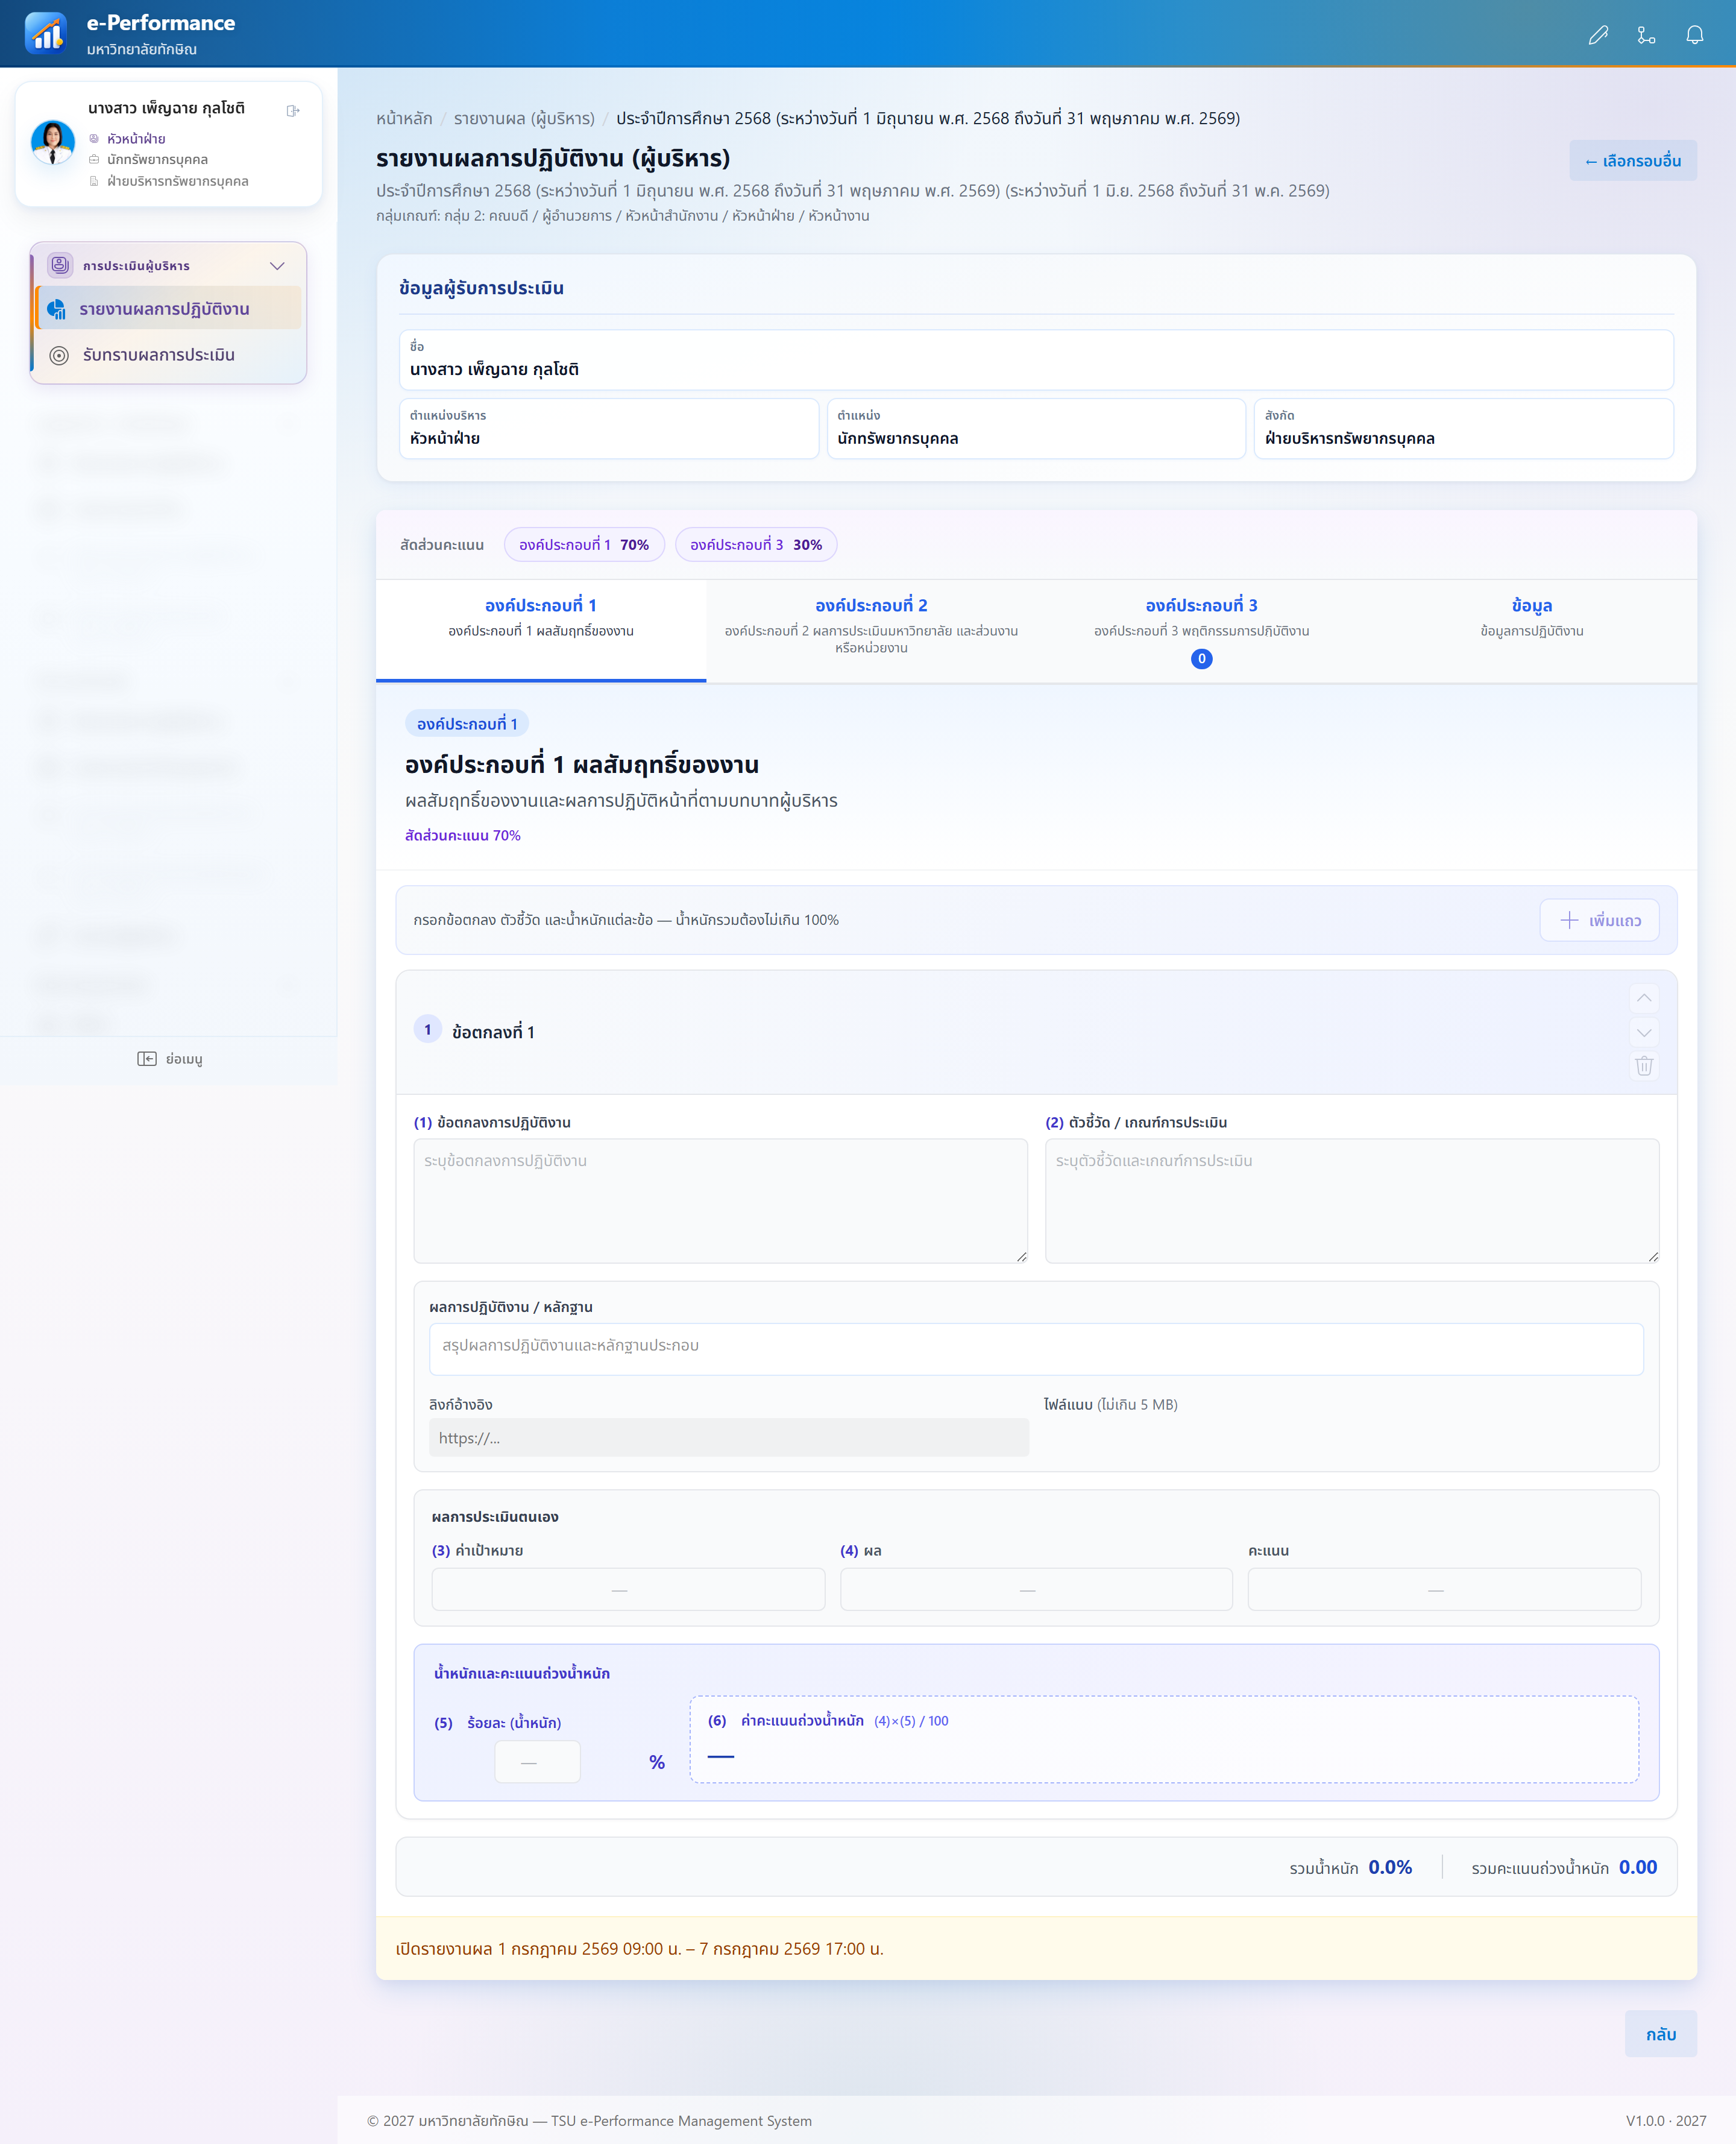The width and height of the screenshot is (1736, 2144).
Task: Open รับทราบผลการประเมิน sidebar item
Action: pos(169,355)
